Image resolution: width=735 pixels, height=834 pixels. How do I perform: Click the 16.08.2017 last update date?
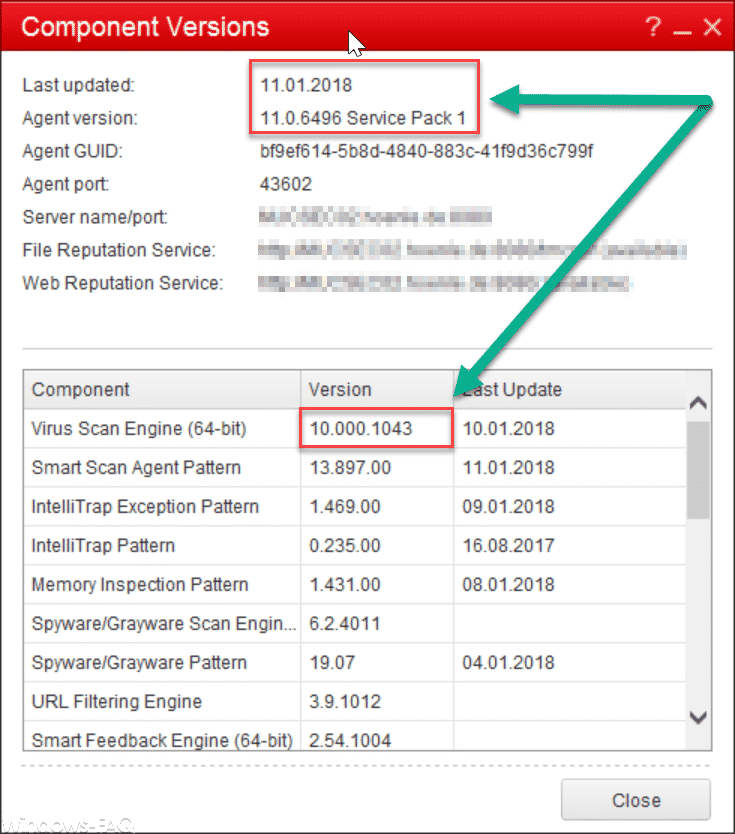coord(508,545)
